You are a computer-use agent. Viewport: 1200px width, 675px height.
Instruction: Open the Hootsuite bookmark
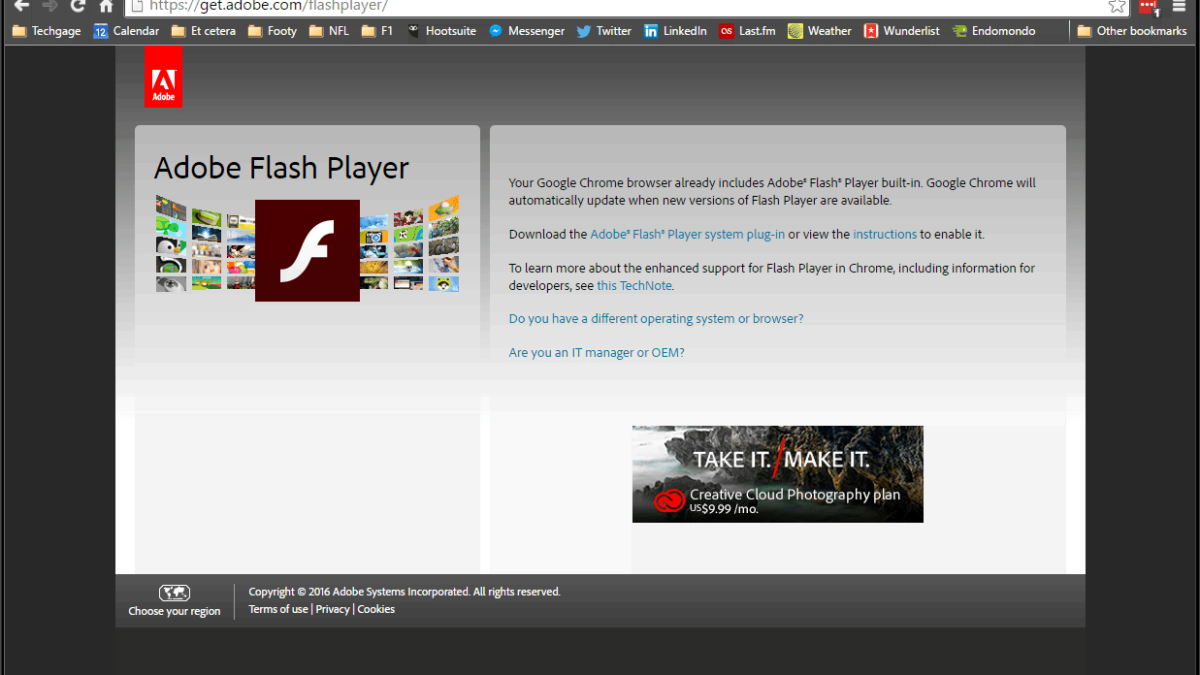441,31
